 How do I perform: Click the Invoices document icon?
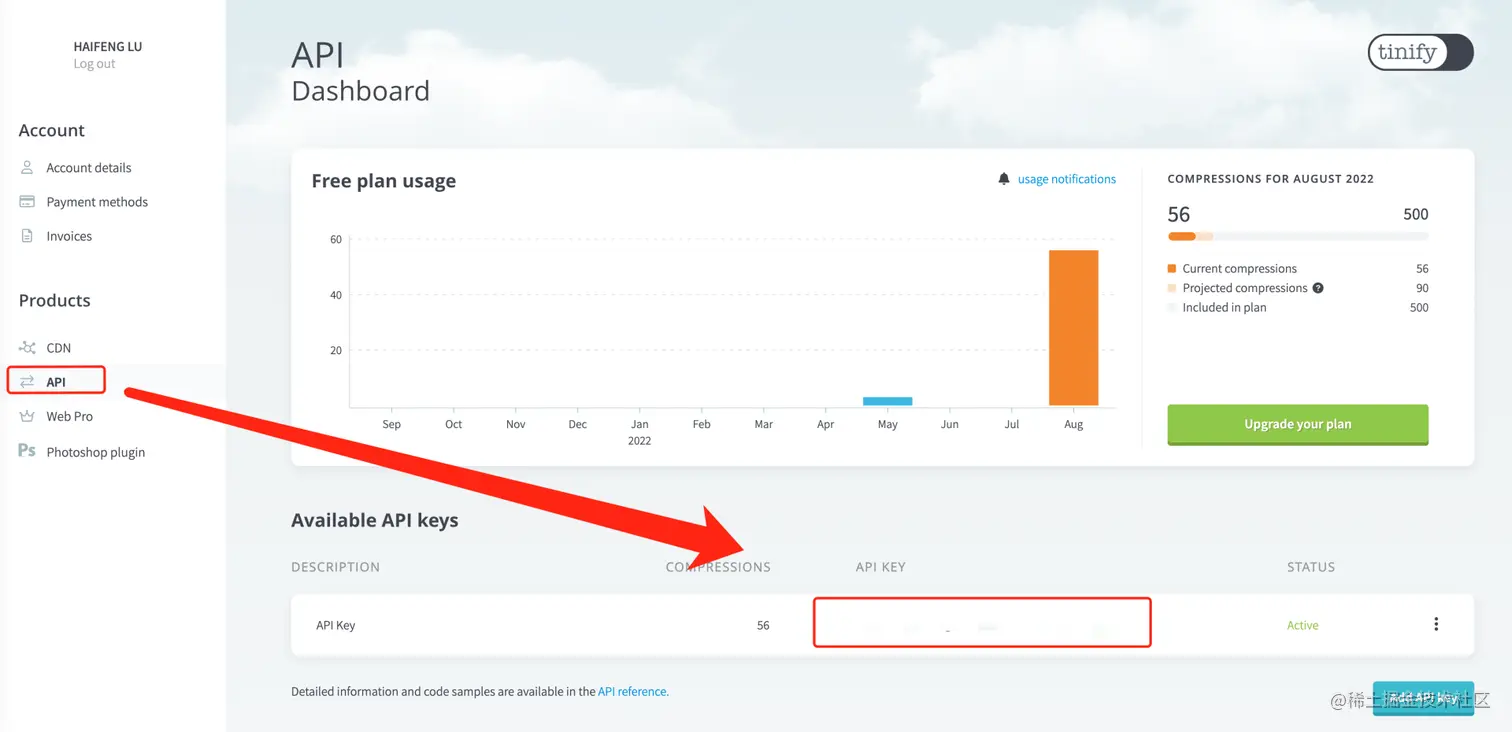point(27,236)
